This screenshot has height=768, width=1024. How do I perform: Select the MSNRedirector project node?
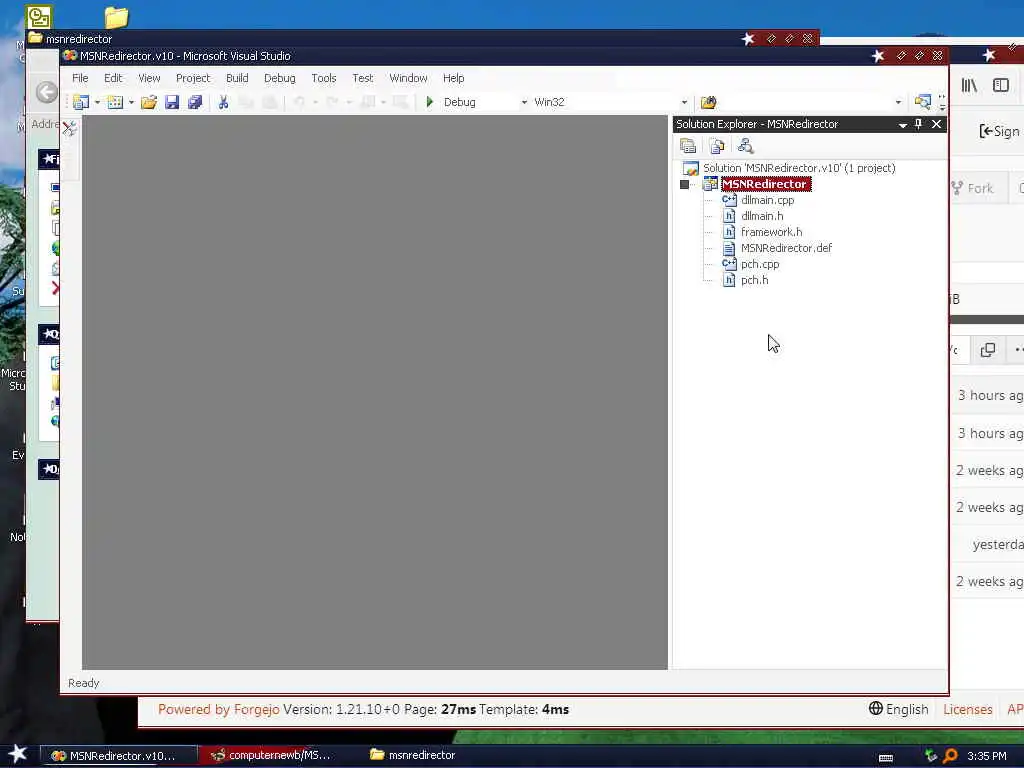pyautogui.click(x=766, y=184)
